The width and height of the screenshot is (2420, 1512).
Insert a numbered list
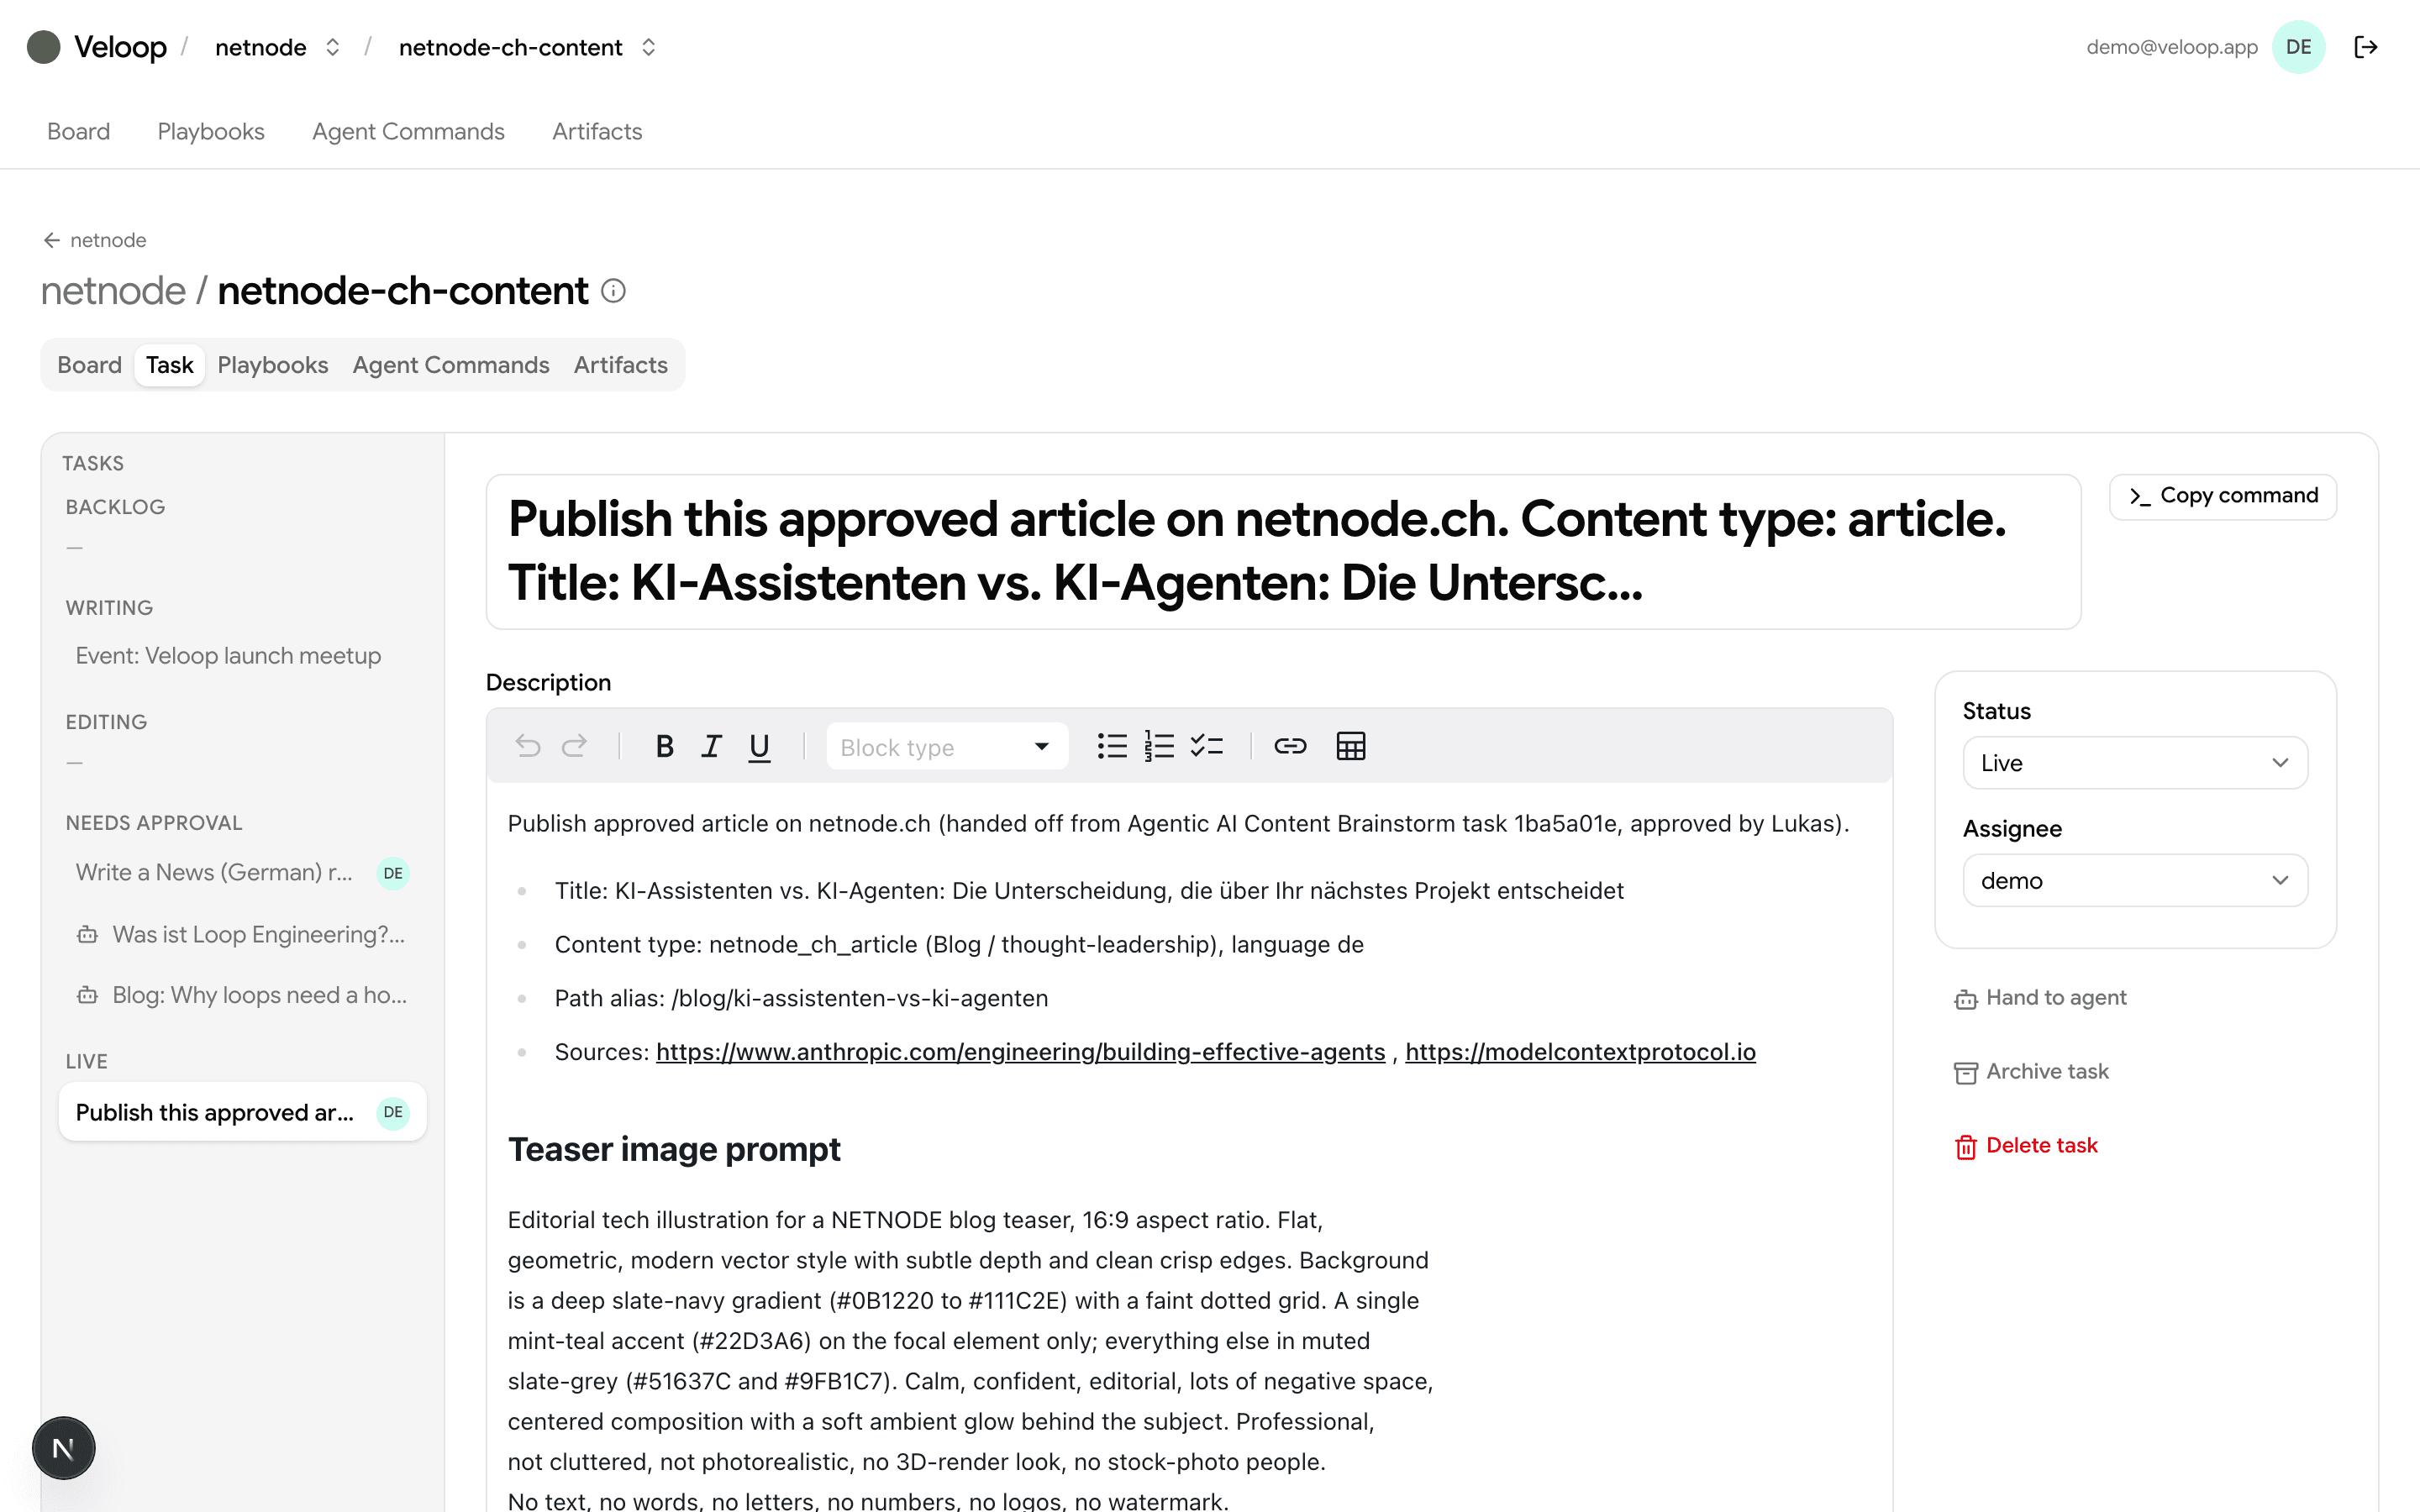coord(1159,746)
